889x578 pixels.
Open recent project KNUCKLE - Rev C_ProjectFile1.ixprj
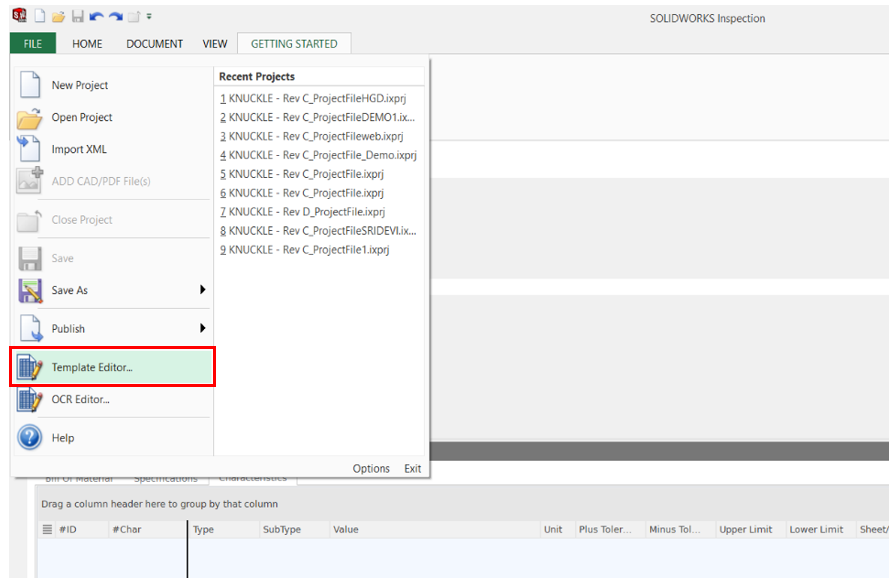click(x=305, y=250)
